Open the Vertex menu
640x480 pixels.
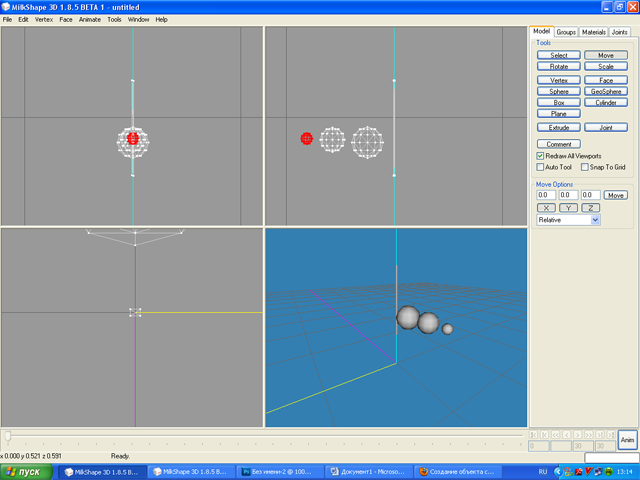[44, 19]
